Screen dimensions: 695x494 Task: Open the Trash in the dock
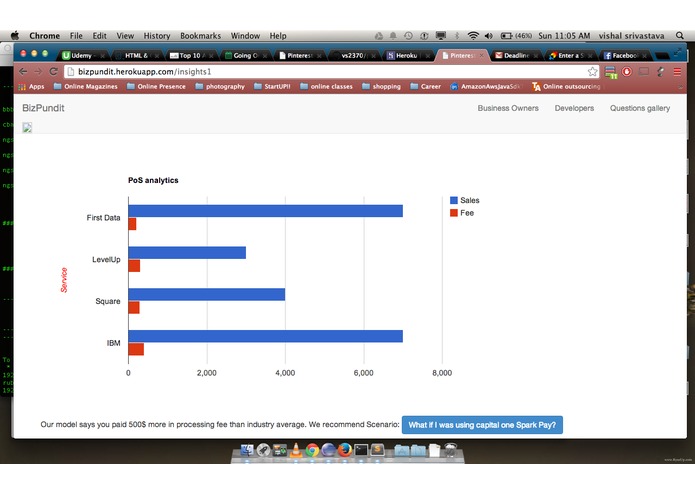tap(450, 450)
